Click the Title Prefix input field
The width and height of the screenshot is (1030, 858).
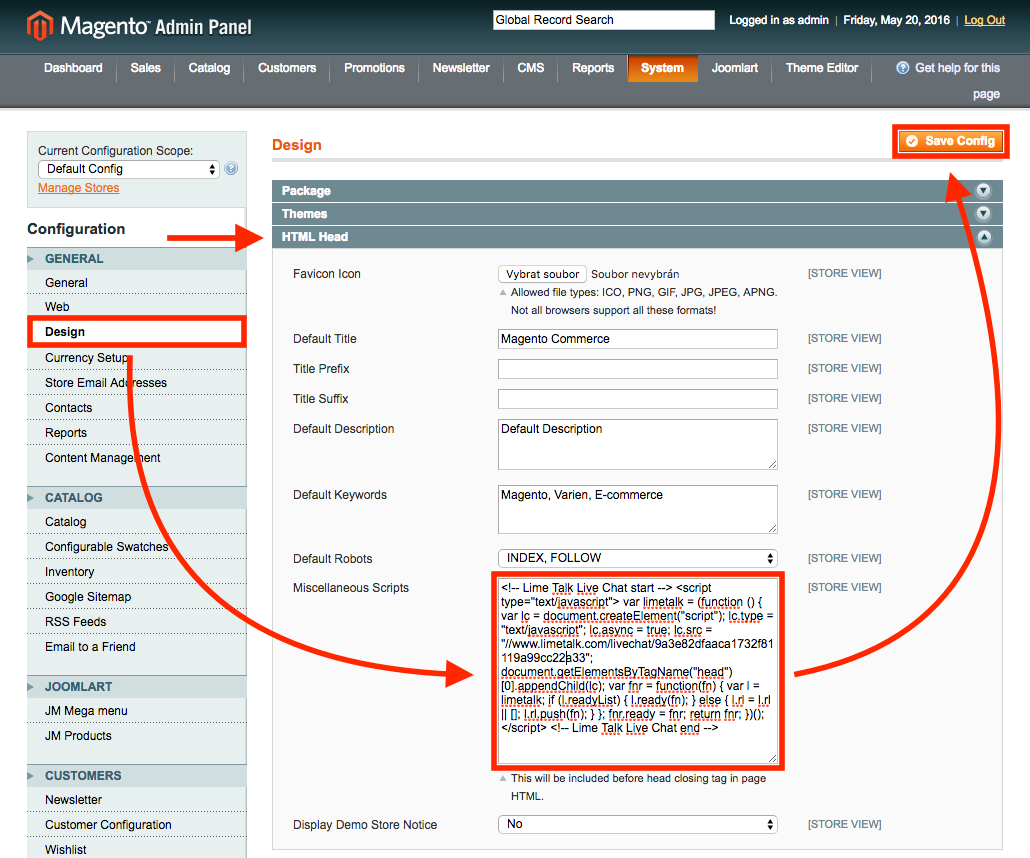pyautogui.click(x=637, y=369)
